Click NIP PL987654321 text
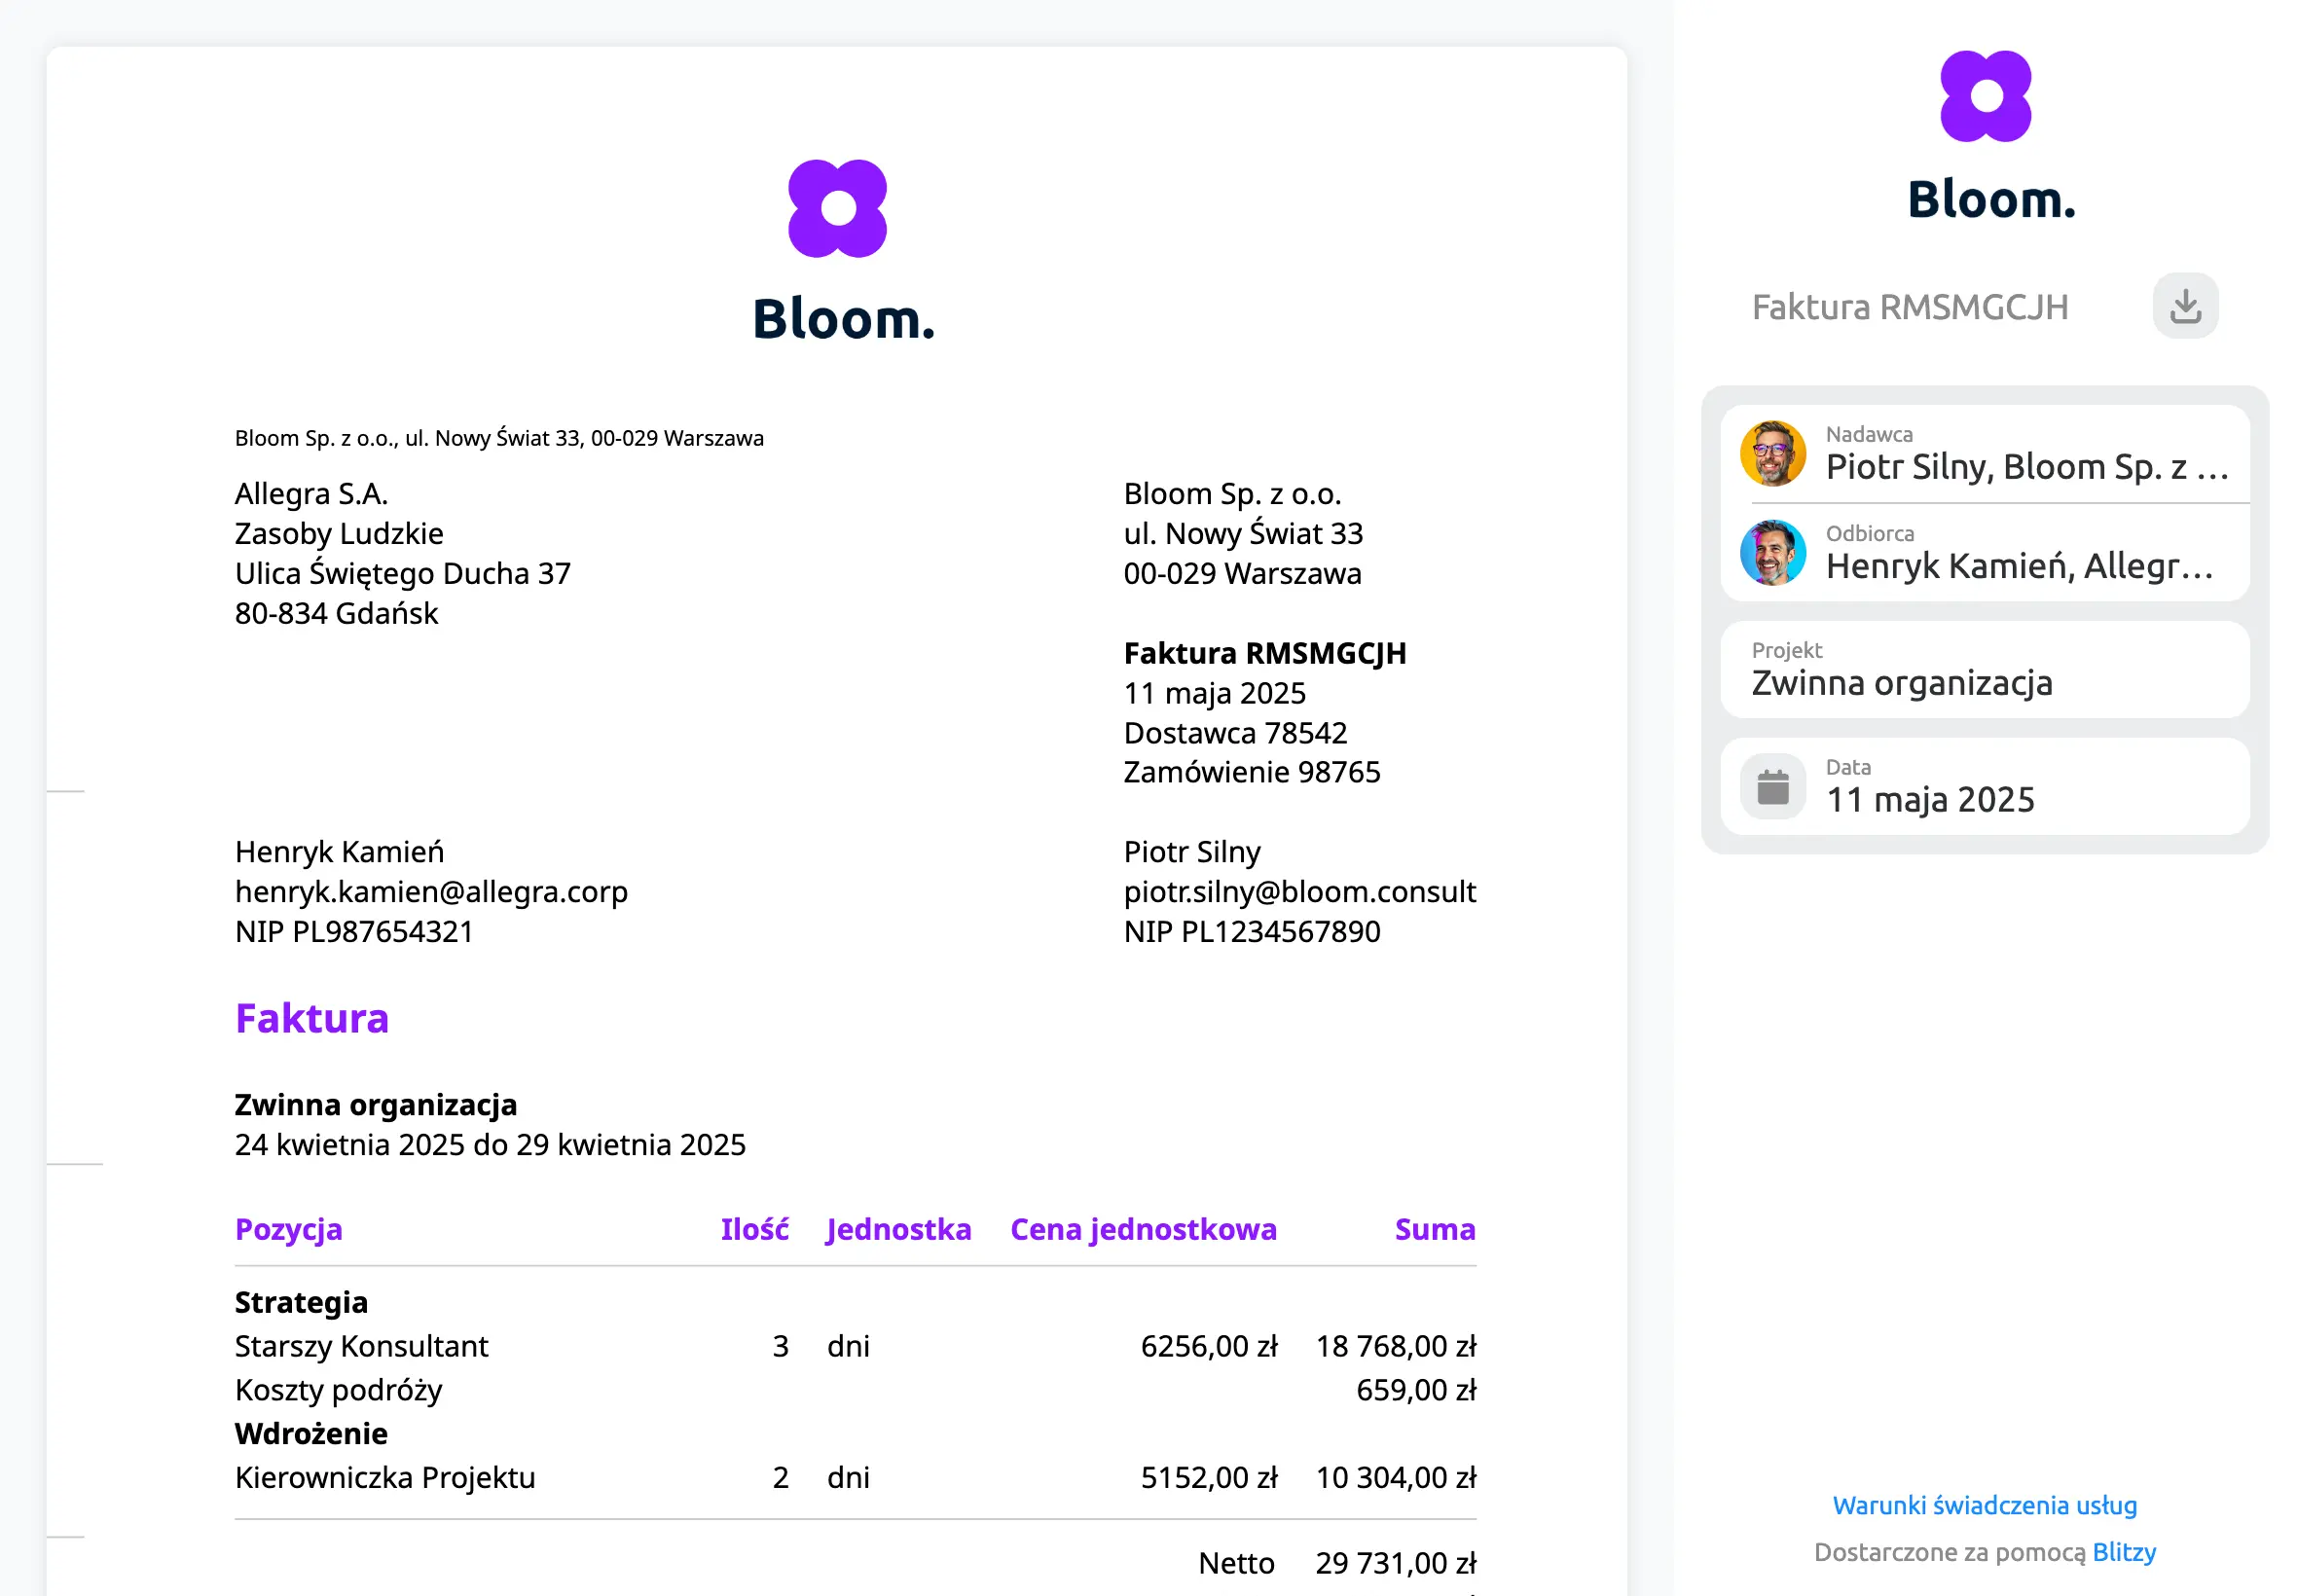This screenshot has height=1596, width=2297. point(354,931)
